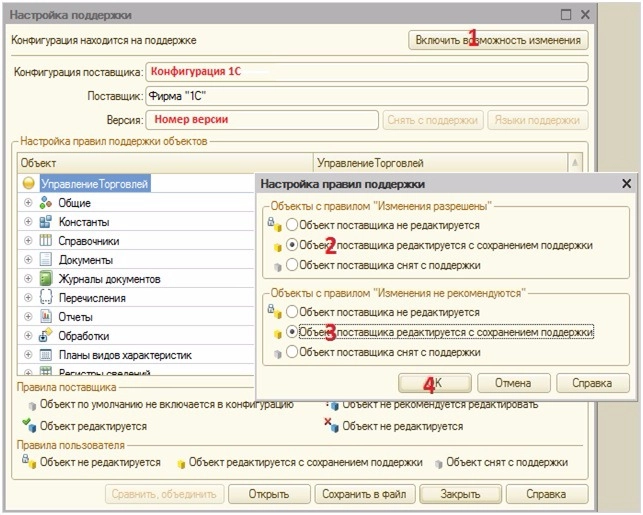Select first 'Объект поставщика не редактируется' radio option

292,225
